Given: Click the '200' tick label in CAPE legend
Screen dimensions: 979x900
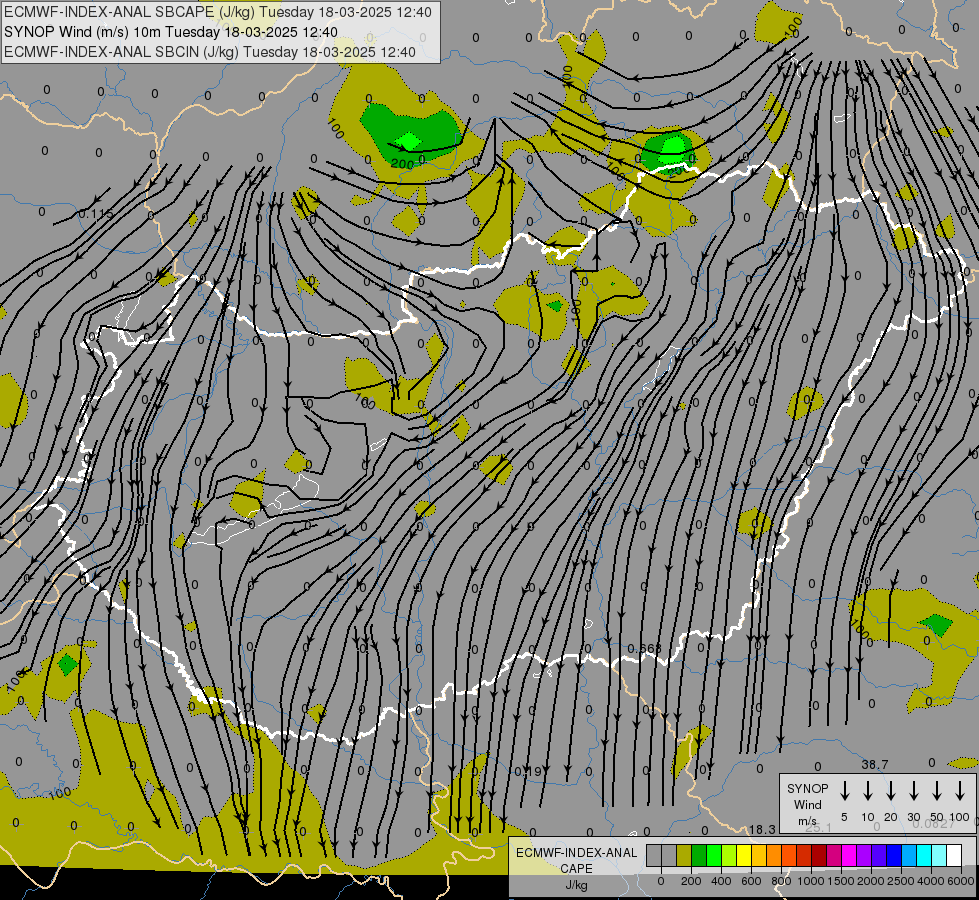Looking at the screenshot, I should [691, 881].
